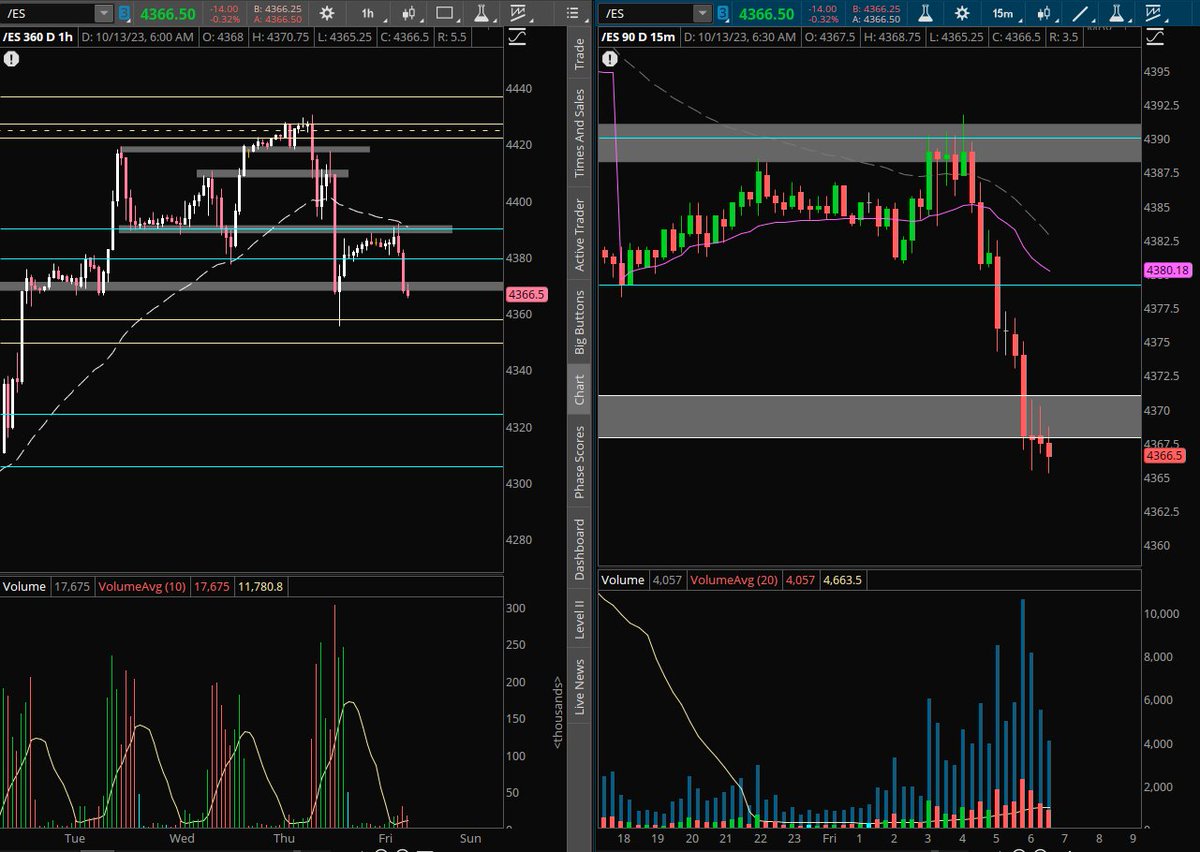Open Level II side tab

[x=579, y=620]
